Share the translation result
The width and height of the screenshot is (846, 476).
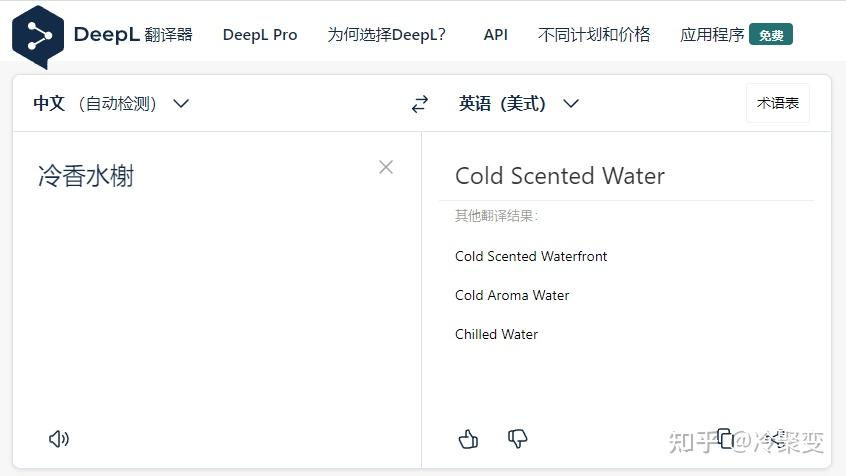[775, 438]
